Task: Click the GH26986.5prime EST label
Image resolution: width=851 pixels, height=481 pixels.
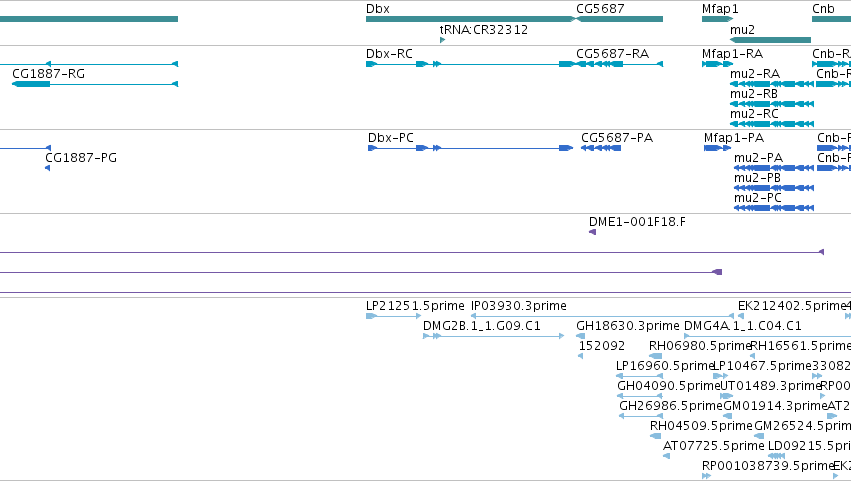Action: click(x=671, y=407)
